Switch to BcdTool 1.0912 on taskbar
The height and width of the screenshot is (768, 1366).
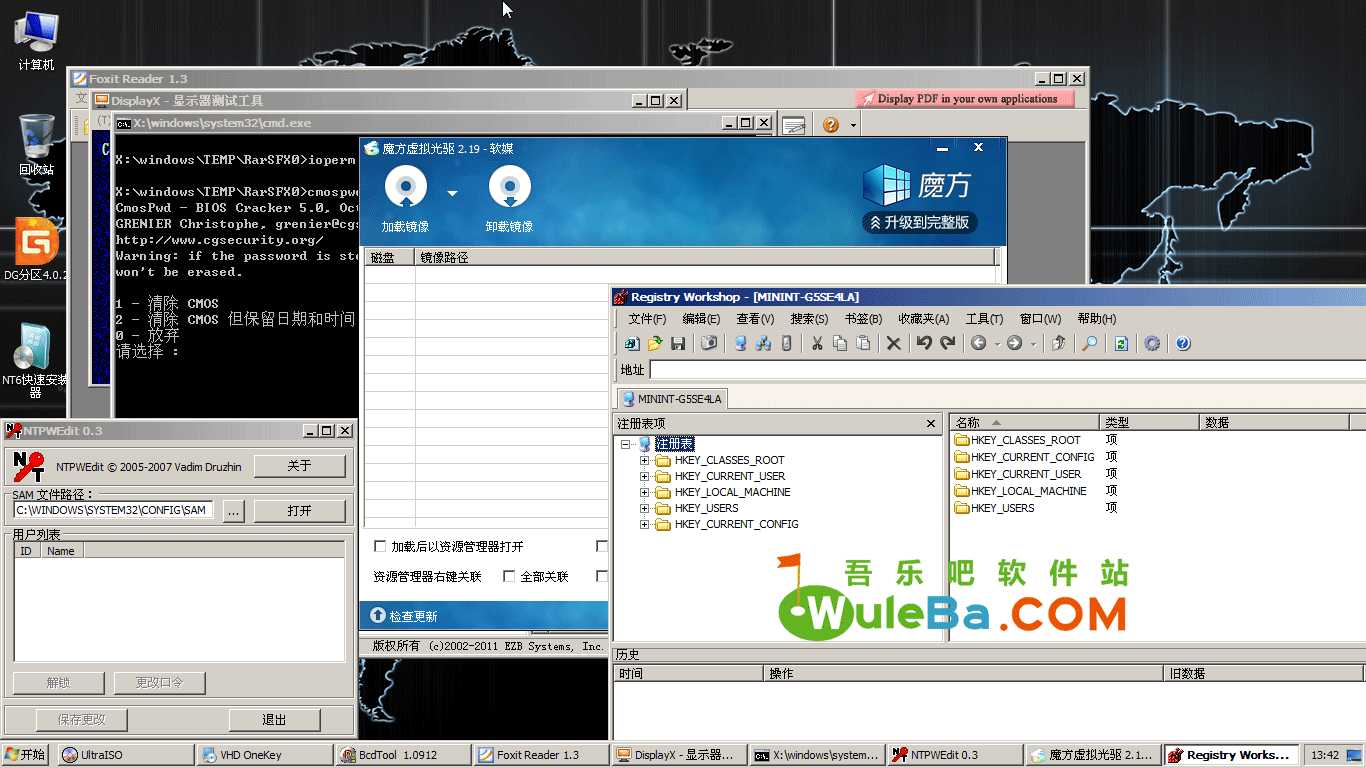(403, 755)
